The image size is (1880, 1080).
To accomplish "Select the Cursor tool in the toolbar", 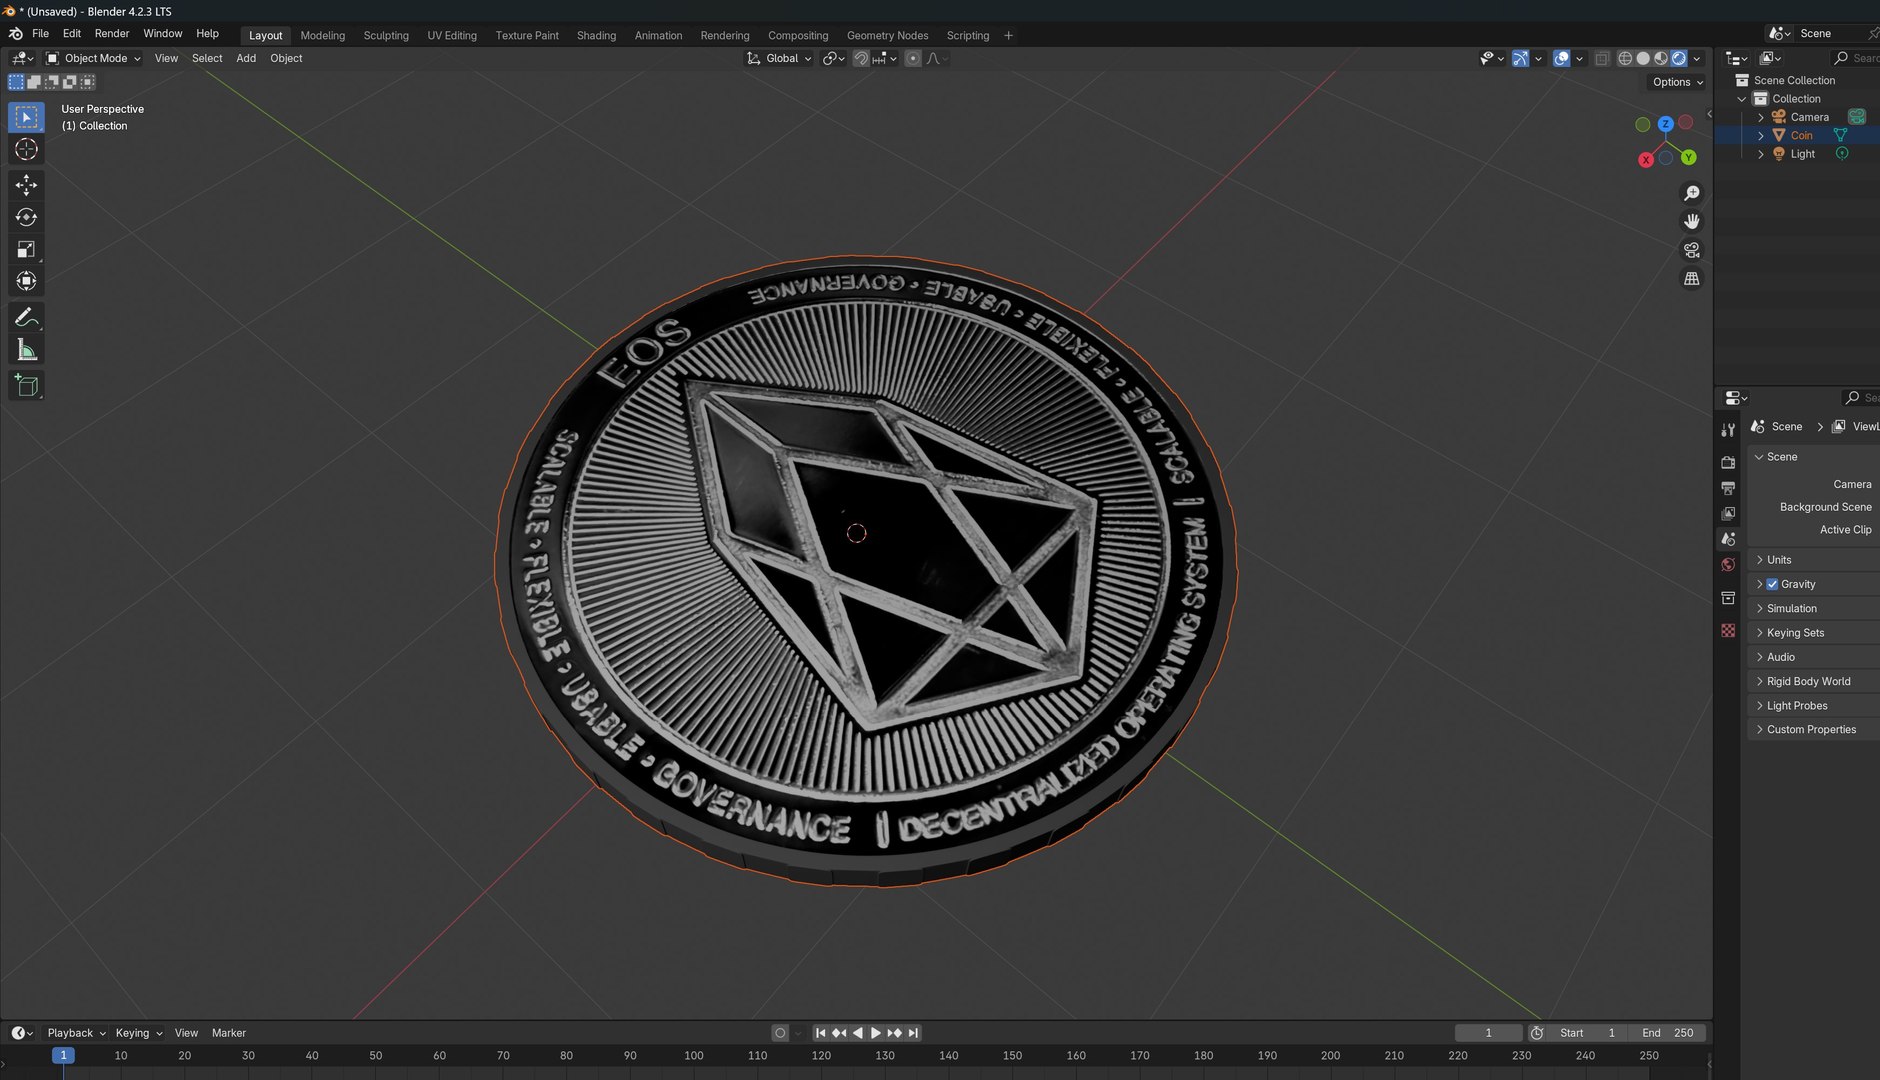I will click(26, 150).
